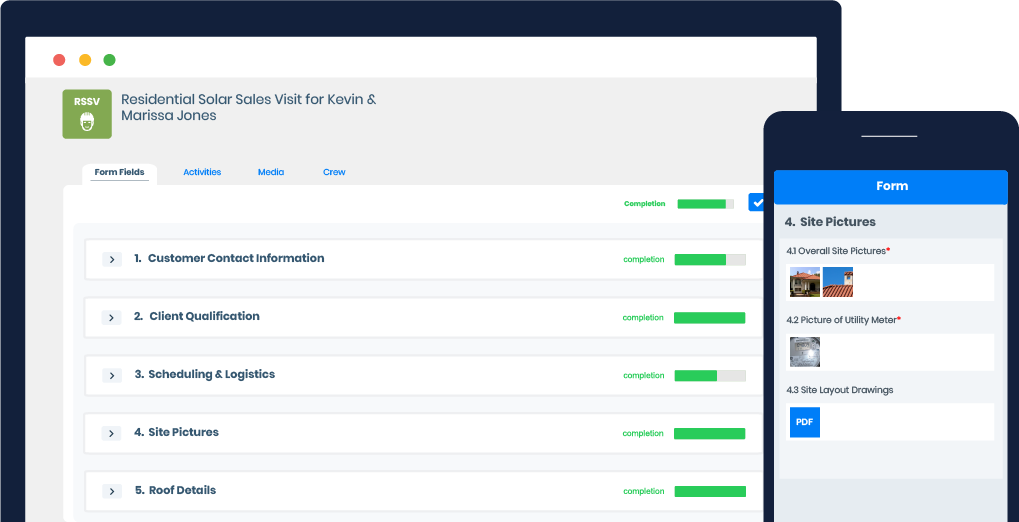Click the '3. Scheduling & Logistics' heading

pyautogui.click(x=205, y=374)
